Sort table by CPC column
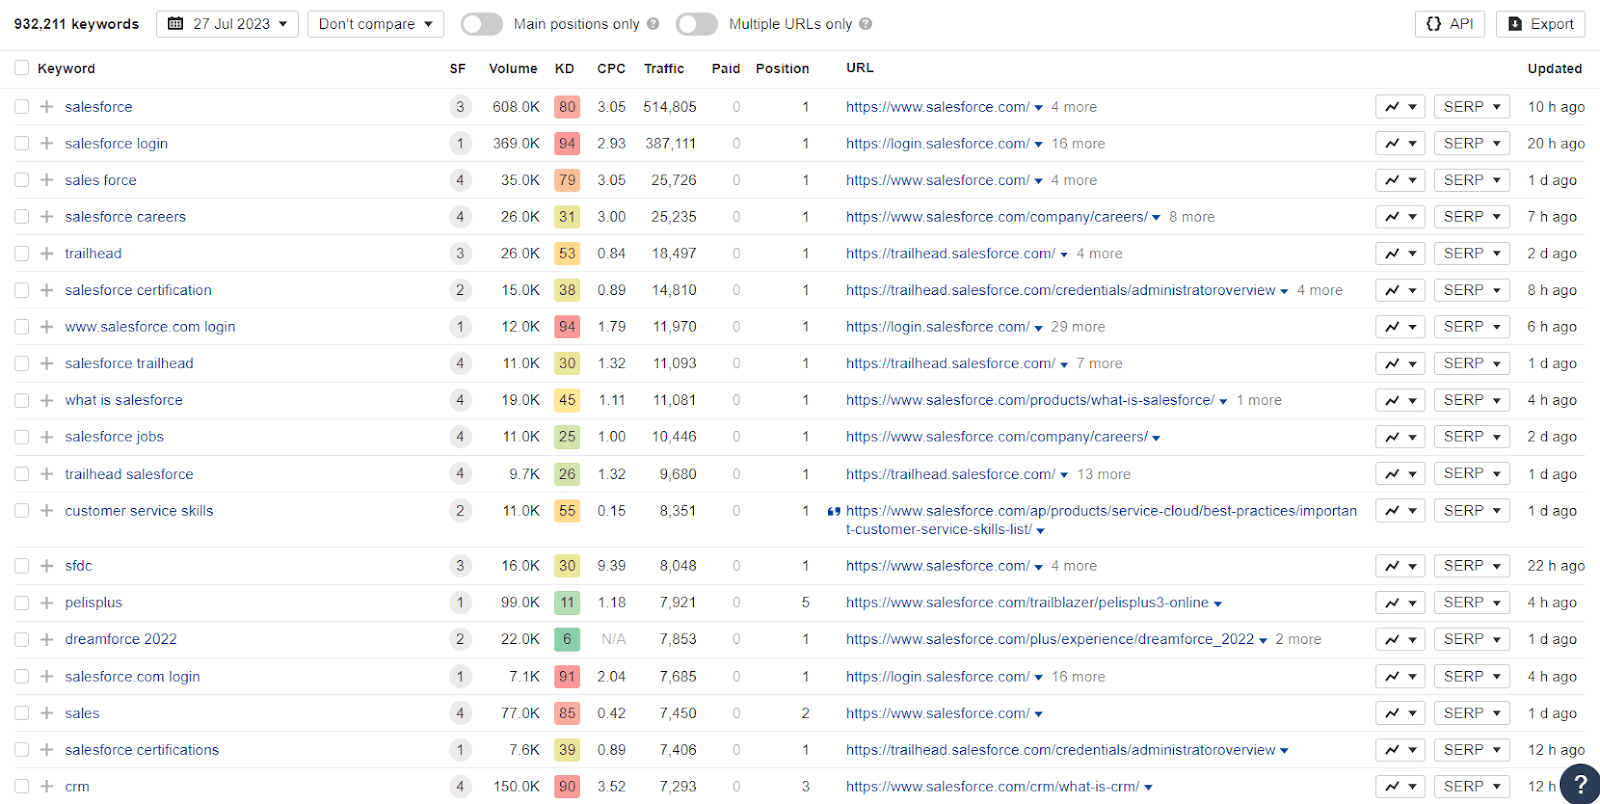The height and width of the screenshot is (804, 1600). coord(611,69)
